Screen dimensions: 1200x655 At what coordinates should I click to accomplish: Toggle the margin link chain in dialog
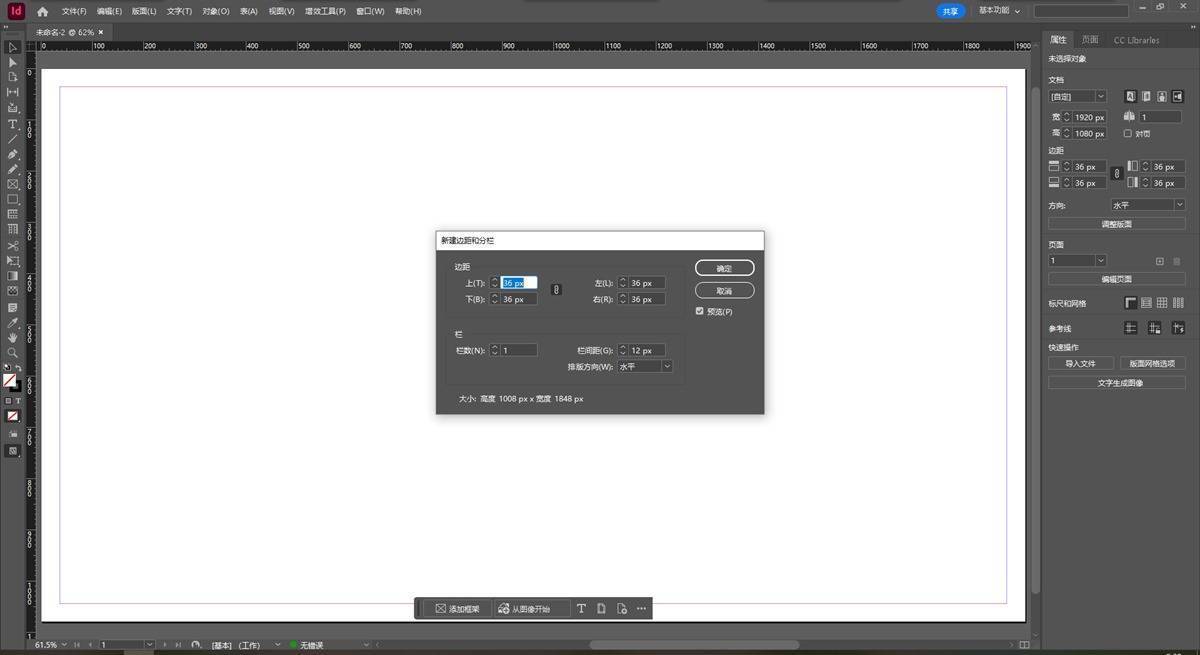[557, 290]
